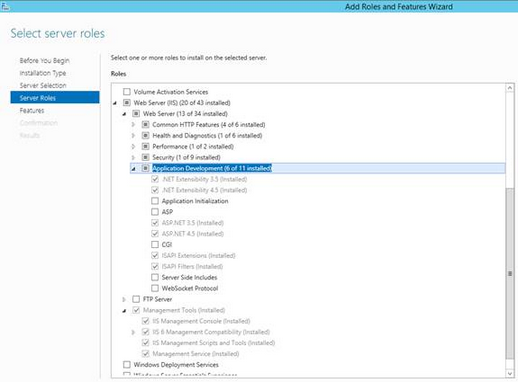Enable the ASP checkbox
Image resolution: width=518 pixels, height=382 pixels.
click(155, 212)
